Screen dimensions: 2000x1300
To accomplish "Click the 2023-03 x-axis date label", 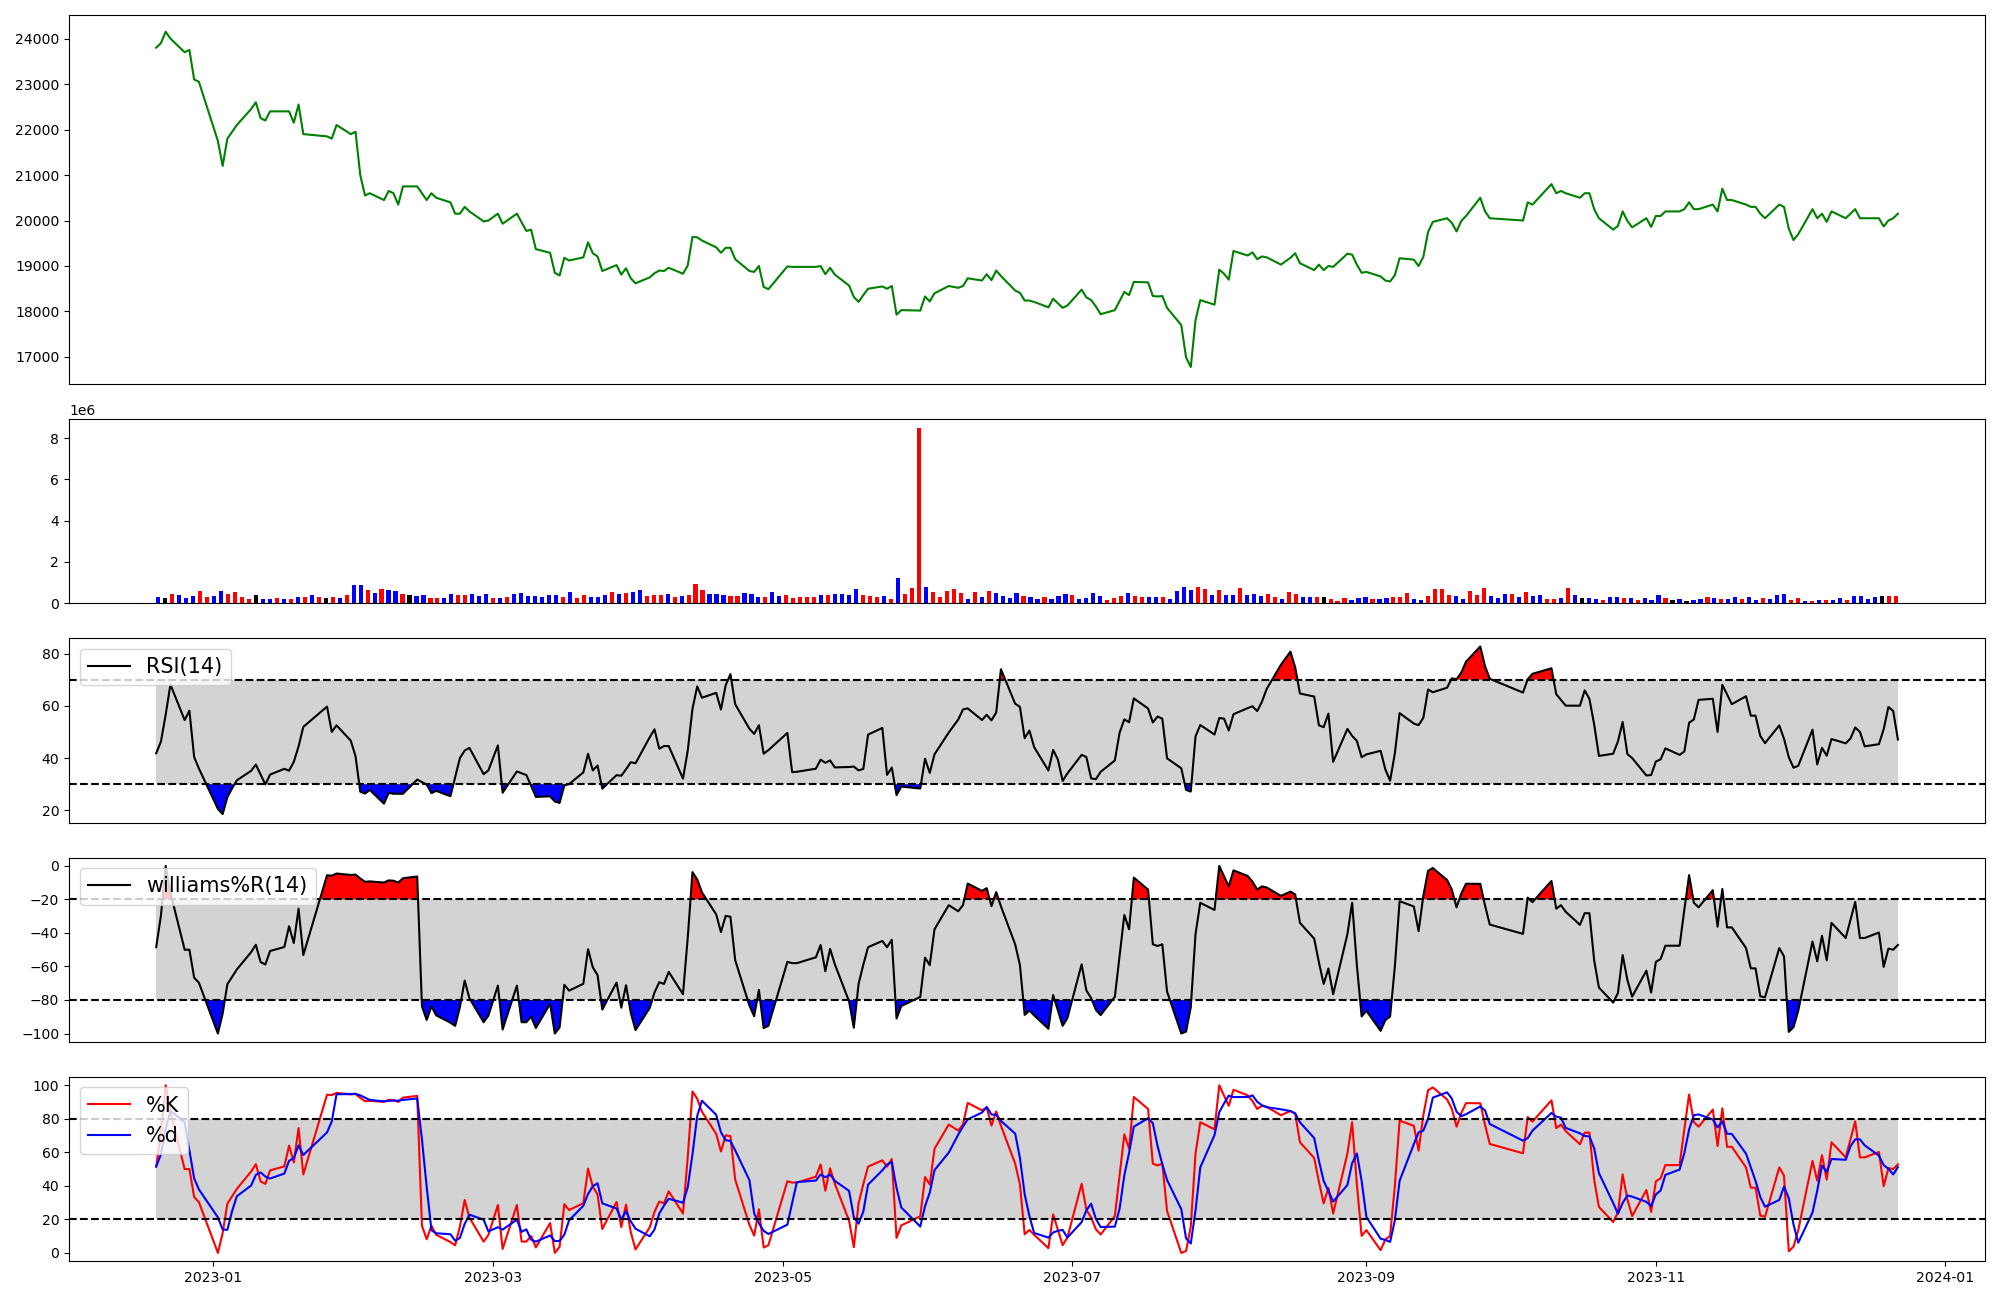I will (x=494, y=1277).
